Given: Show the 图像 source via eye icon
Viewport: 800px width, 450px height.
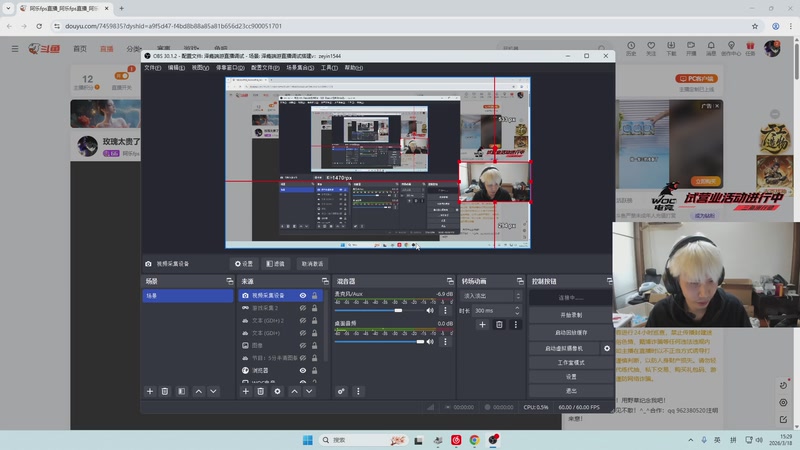Looking at the screenshot, I should click(x=303, y=345).
